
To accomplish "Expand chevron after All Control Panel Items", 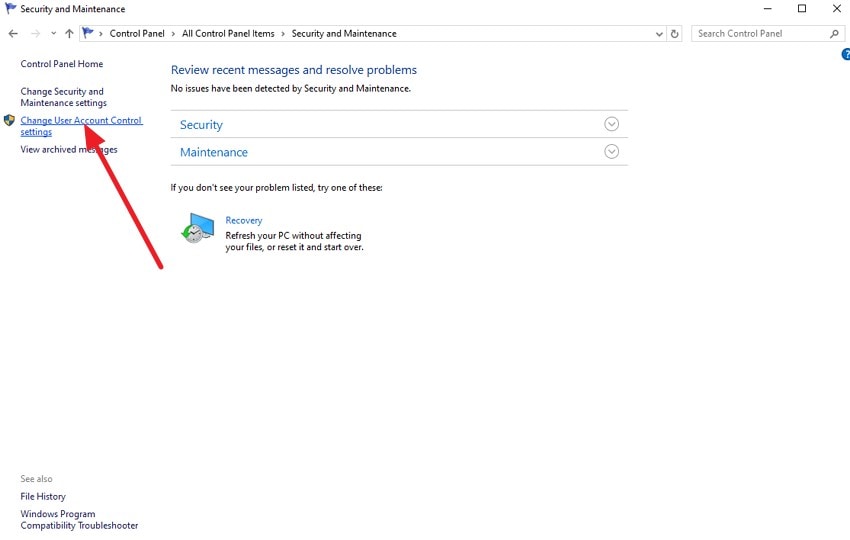I will coord(283,34).
